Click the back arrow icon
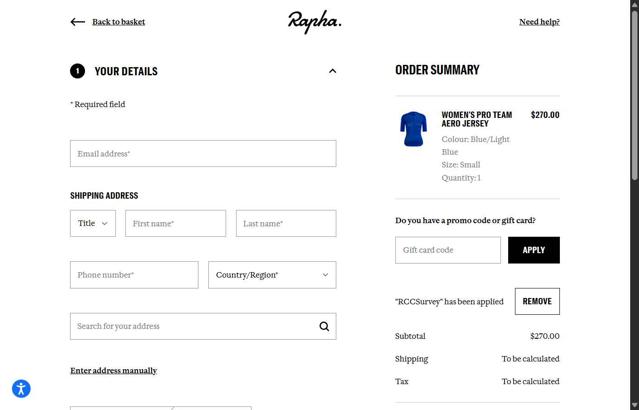This screenshot has height=410, width=639. pyautogui.click(x=77, y=22)
